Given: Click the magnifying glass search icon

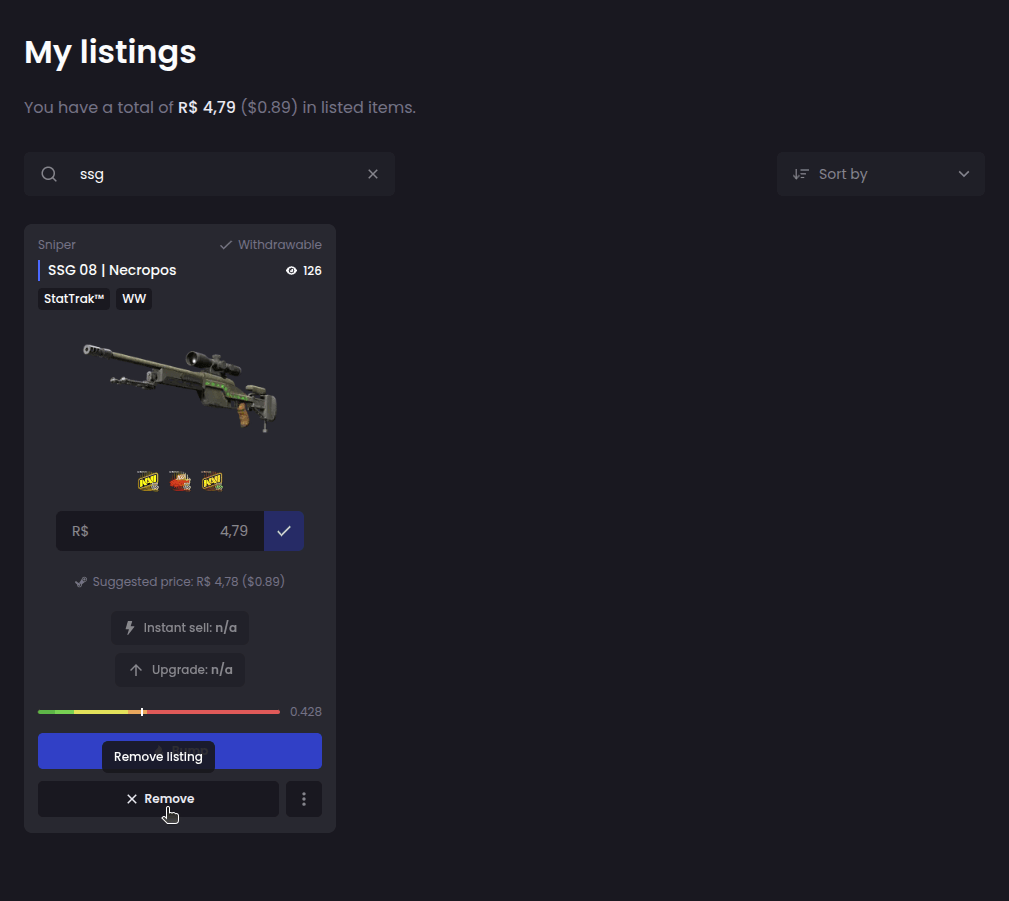Looking at the screenshot, I should coord(49,173).
